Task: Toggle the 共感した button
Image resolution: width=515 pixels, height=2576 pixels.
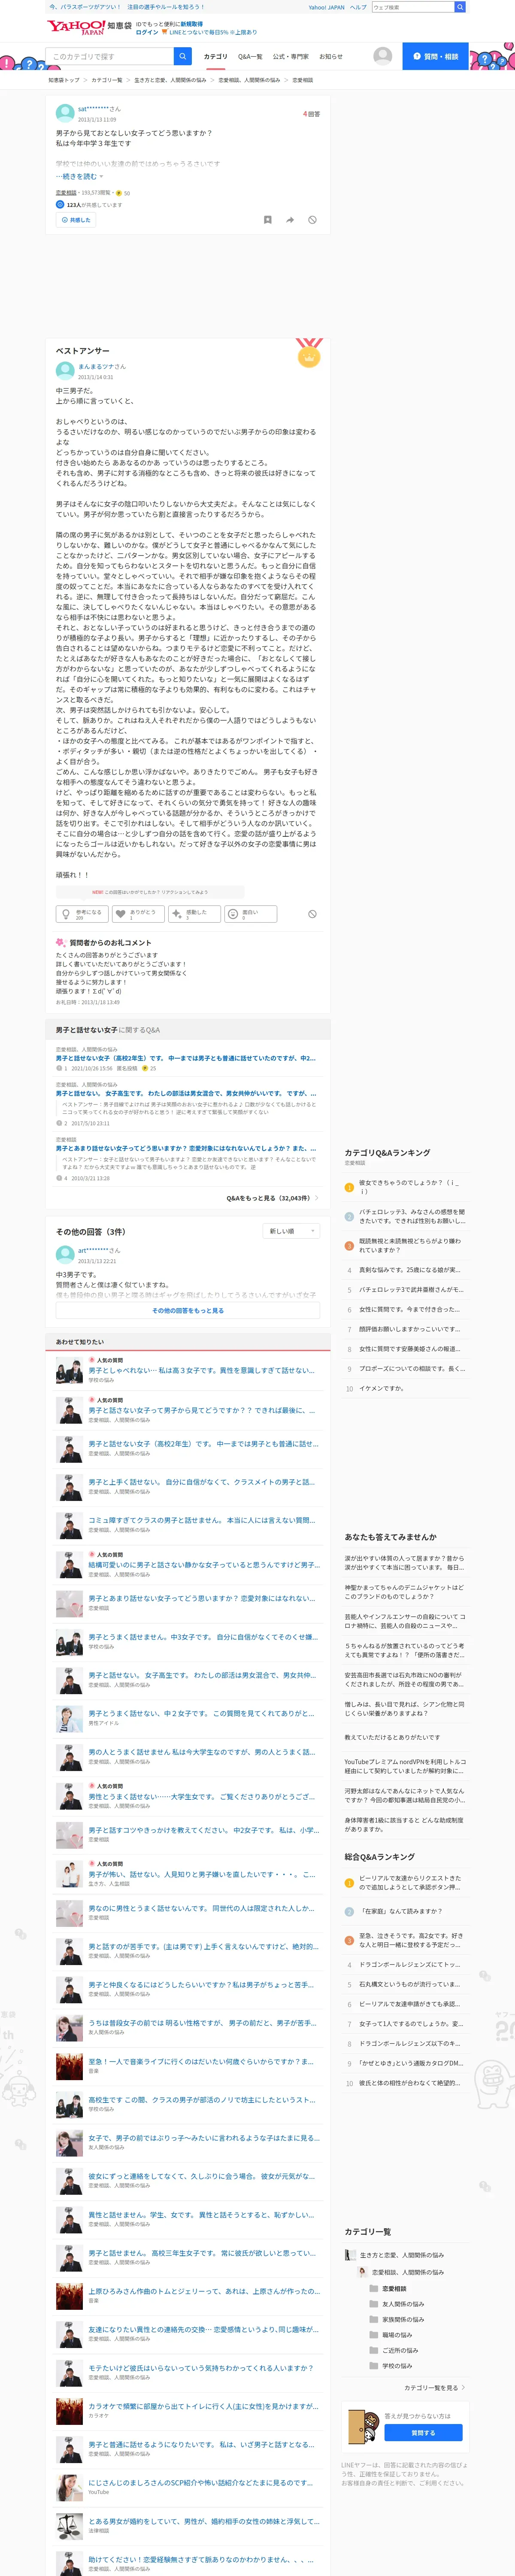Action: click(x=75, y=220)
